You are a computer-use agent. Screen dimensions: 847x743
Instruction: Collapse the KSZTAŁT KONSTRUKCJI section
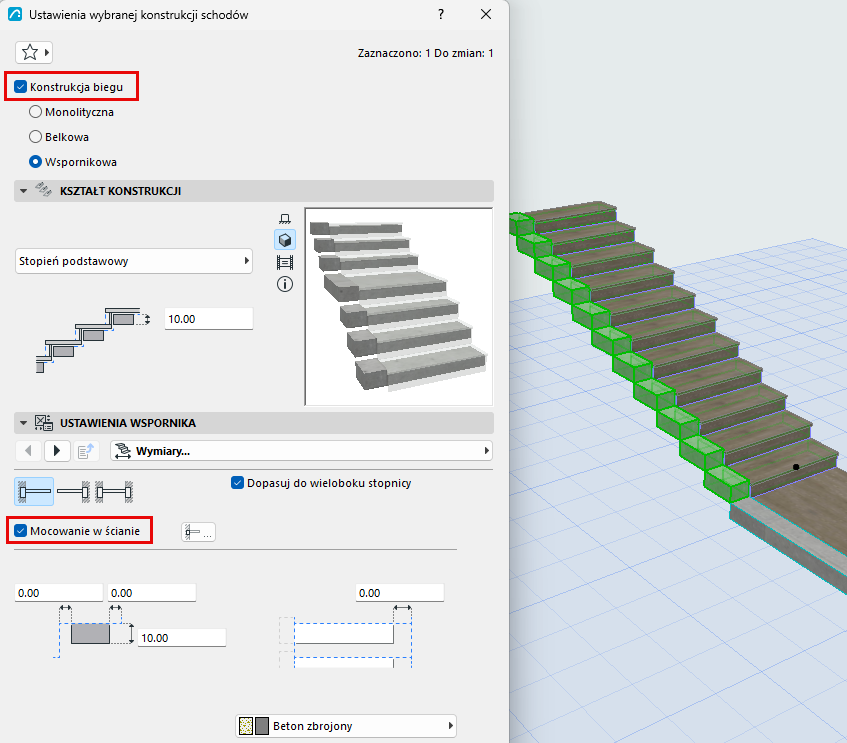tap(23, 191)
